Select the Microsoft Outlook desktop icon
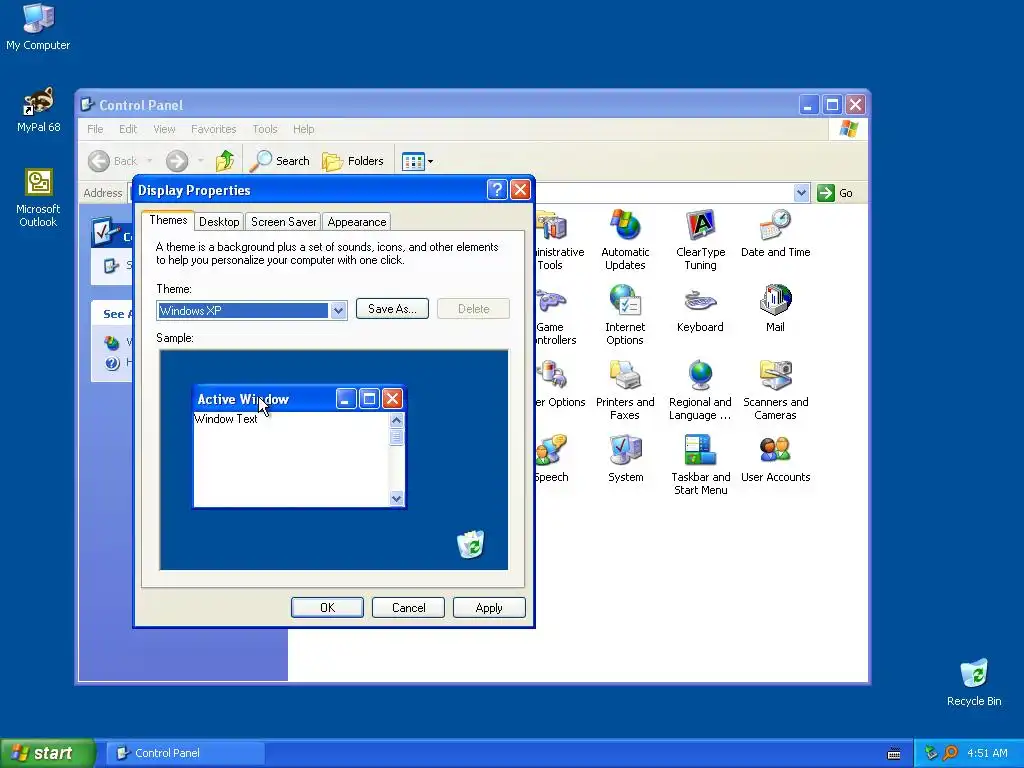1024x768 pixels. pyautogui.click(x=38, y=197)
